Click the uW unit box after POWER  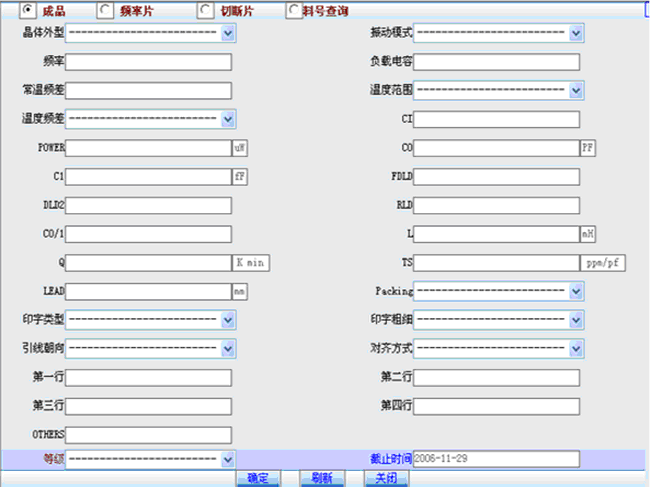pos(240,148)
